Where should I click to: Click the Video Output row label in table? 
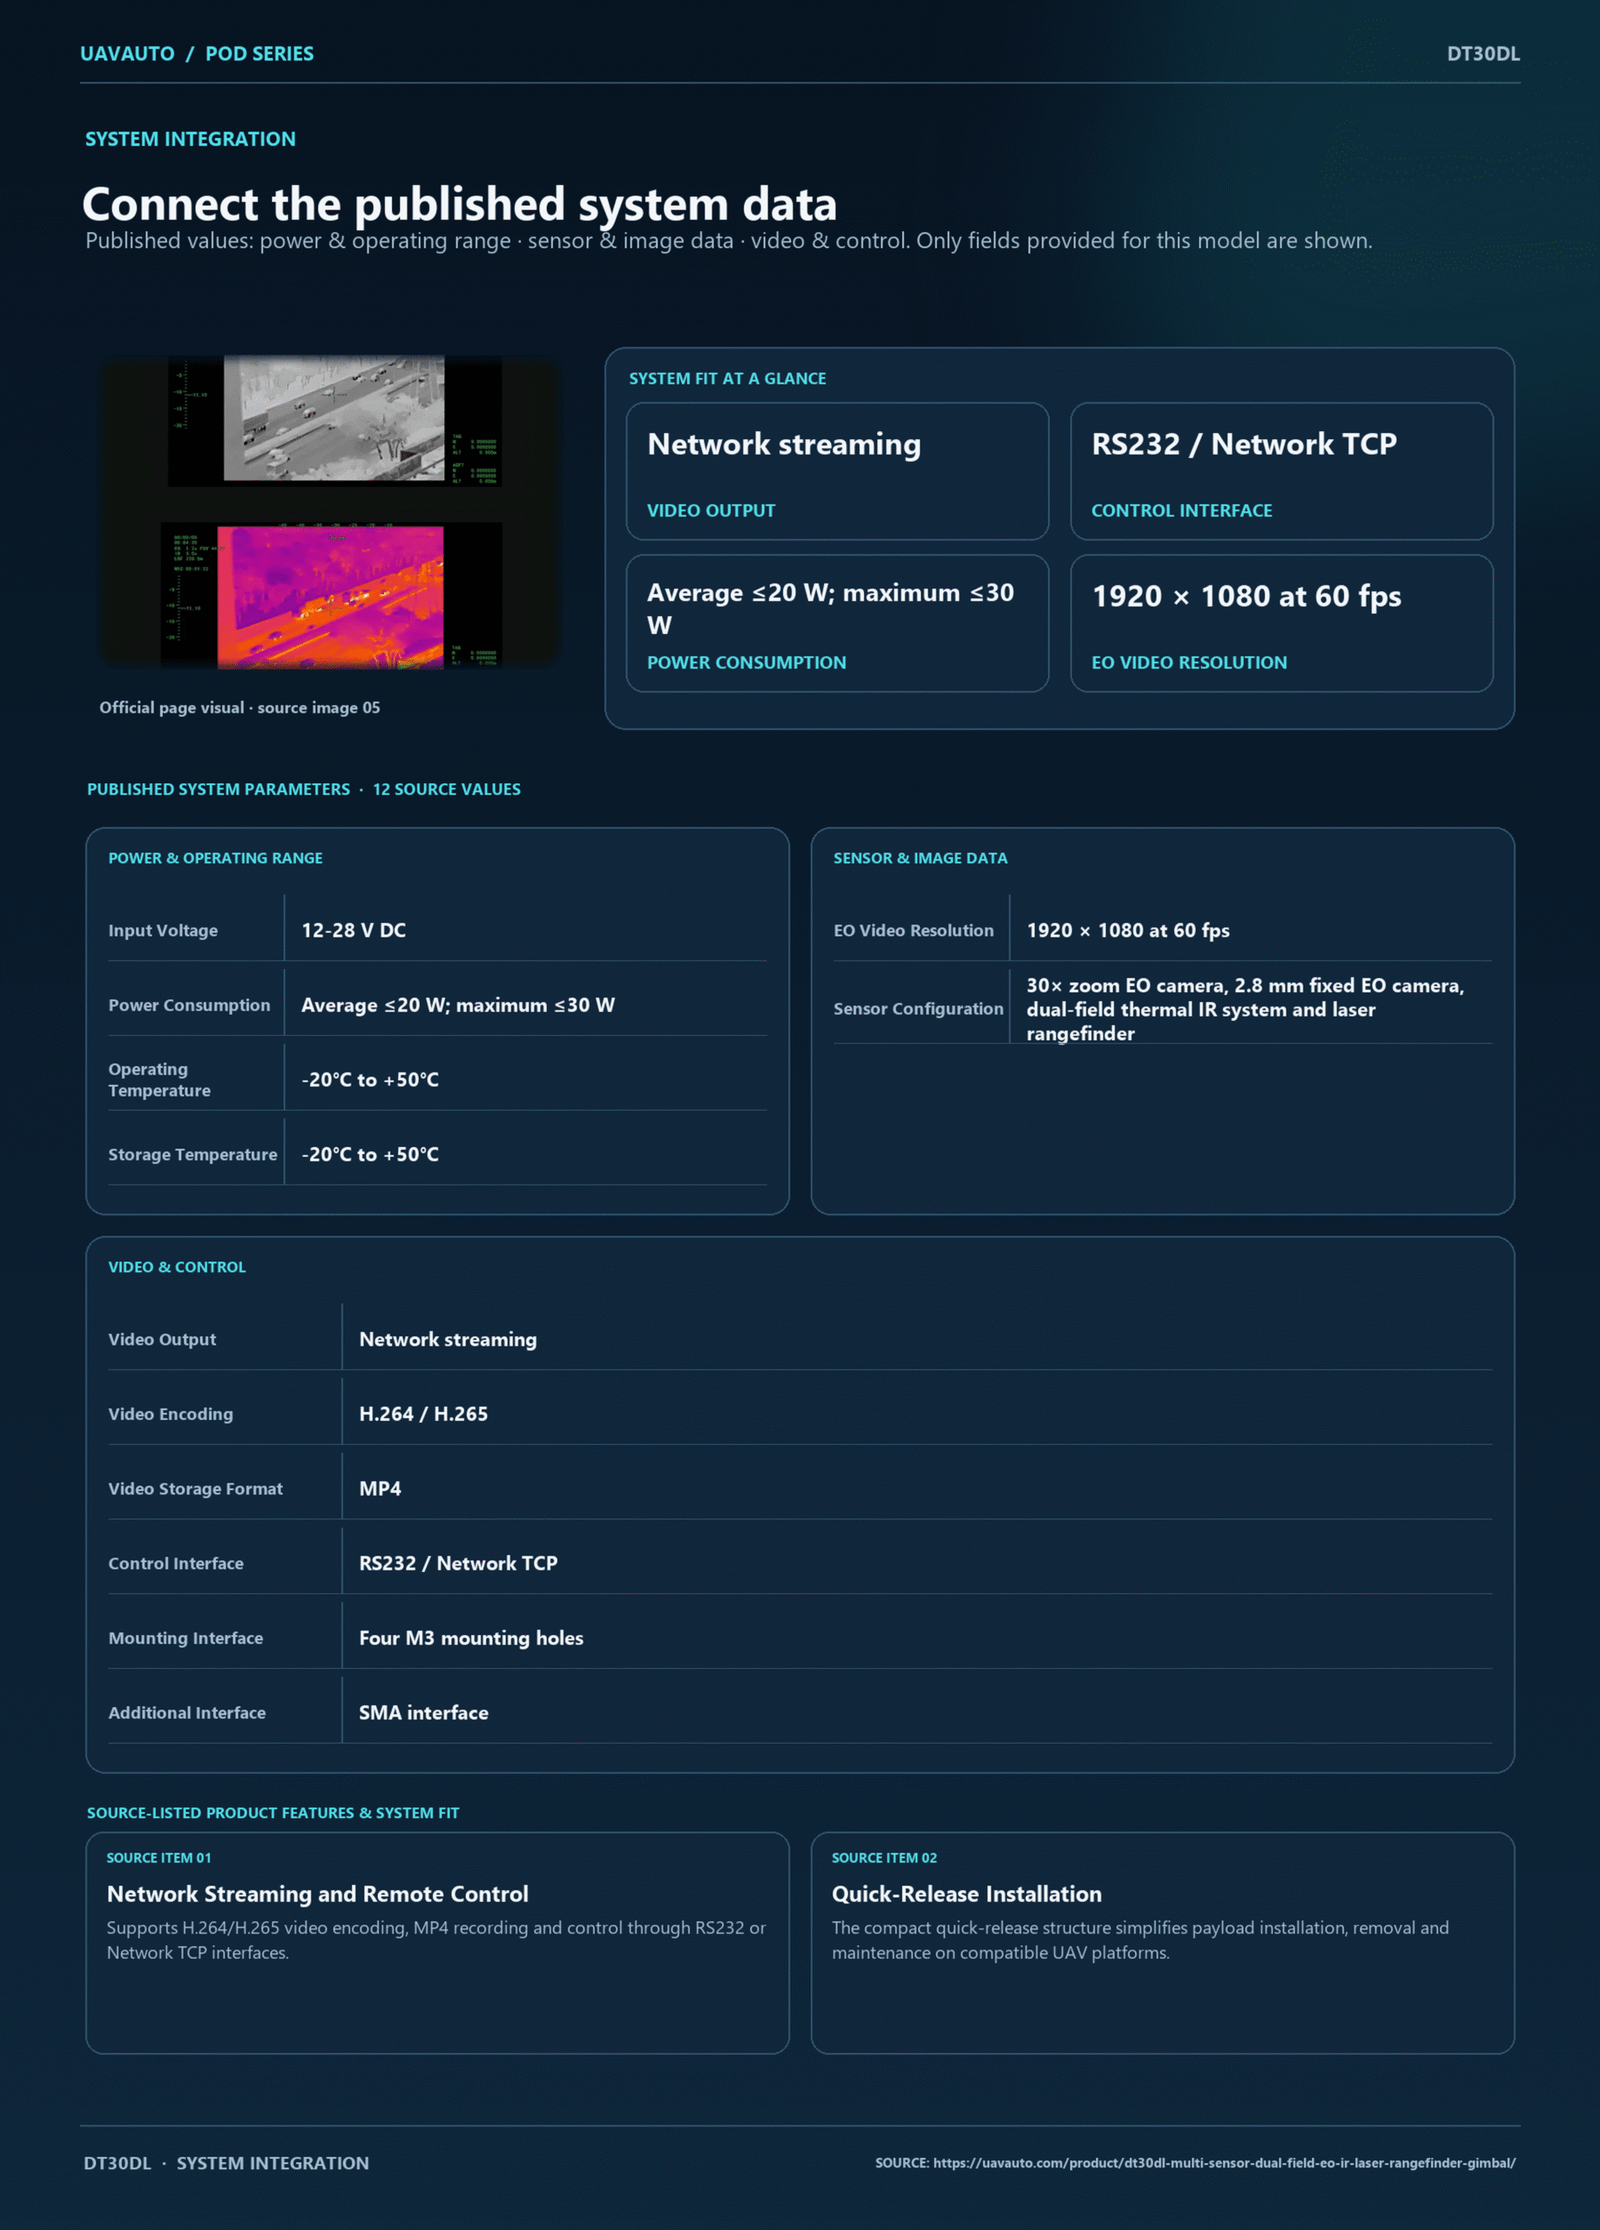[162, 1340]
